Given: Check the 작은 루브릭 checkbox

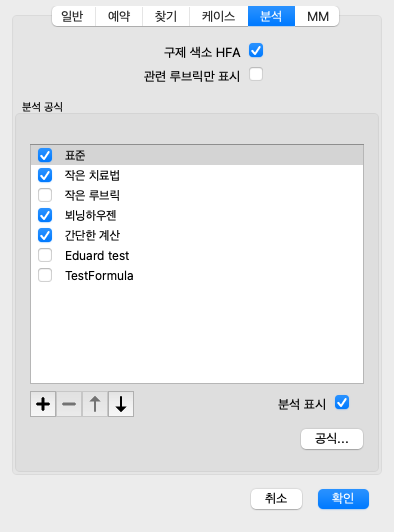Looking at the screenshot, I should [x=45, y=195].
